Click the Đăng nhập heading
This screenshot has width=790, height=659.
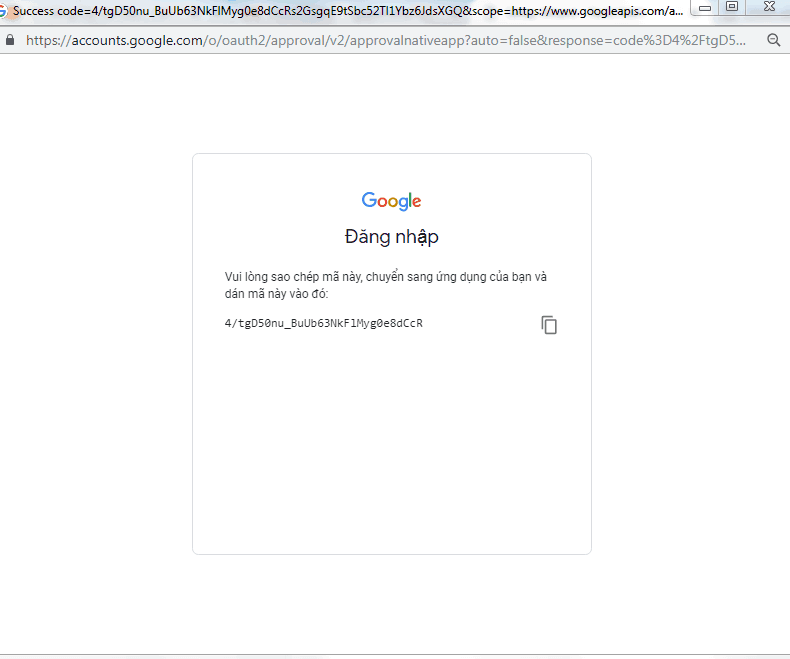point(391,237)
